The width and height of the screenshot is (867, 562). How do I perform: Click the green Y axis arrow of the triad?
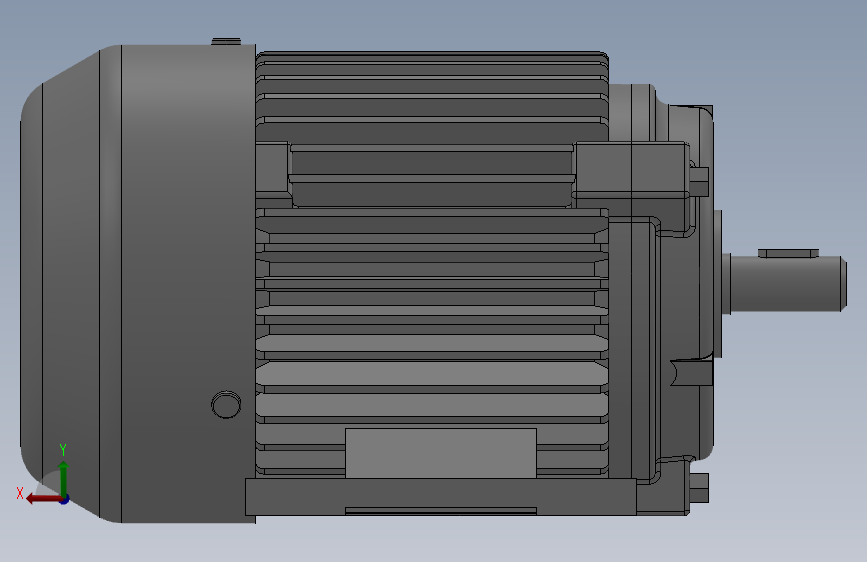[64, 478]
